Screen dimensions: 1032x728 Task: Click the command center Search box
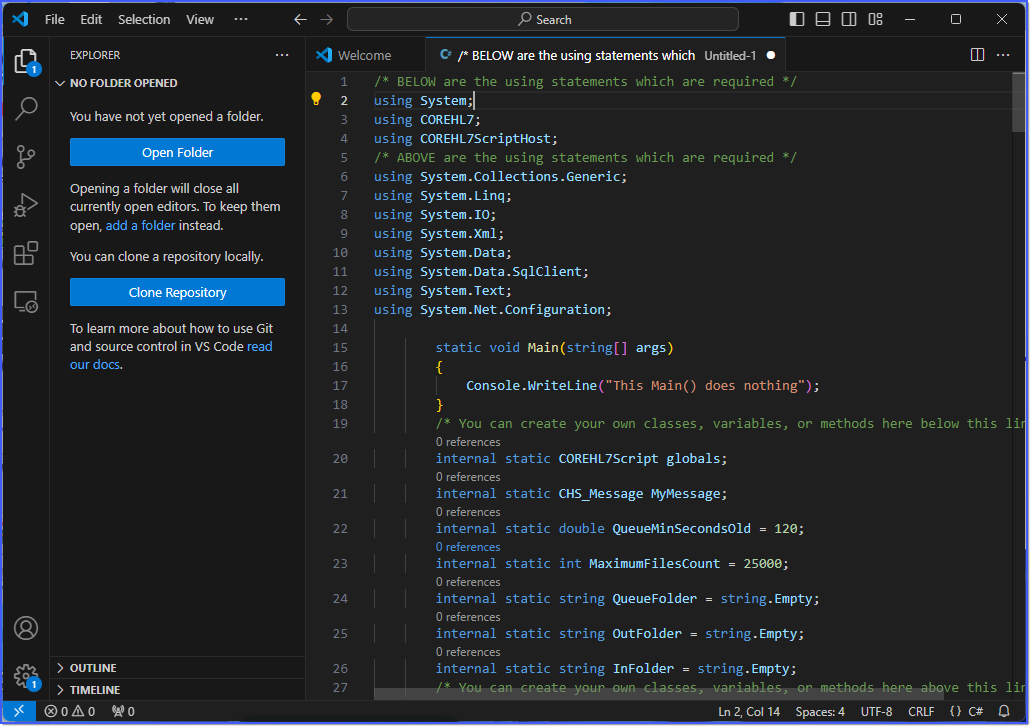click(543, 20)
